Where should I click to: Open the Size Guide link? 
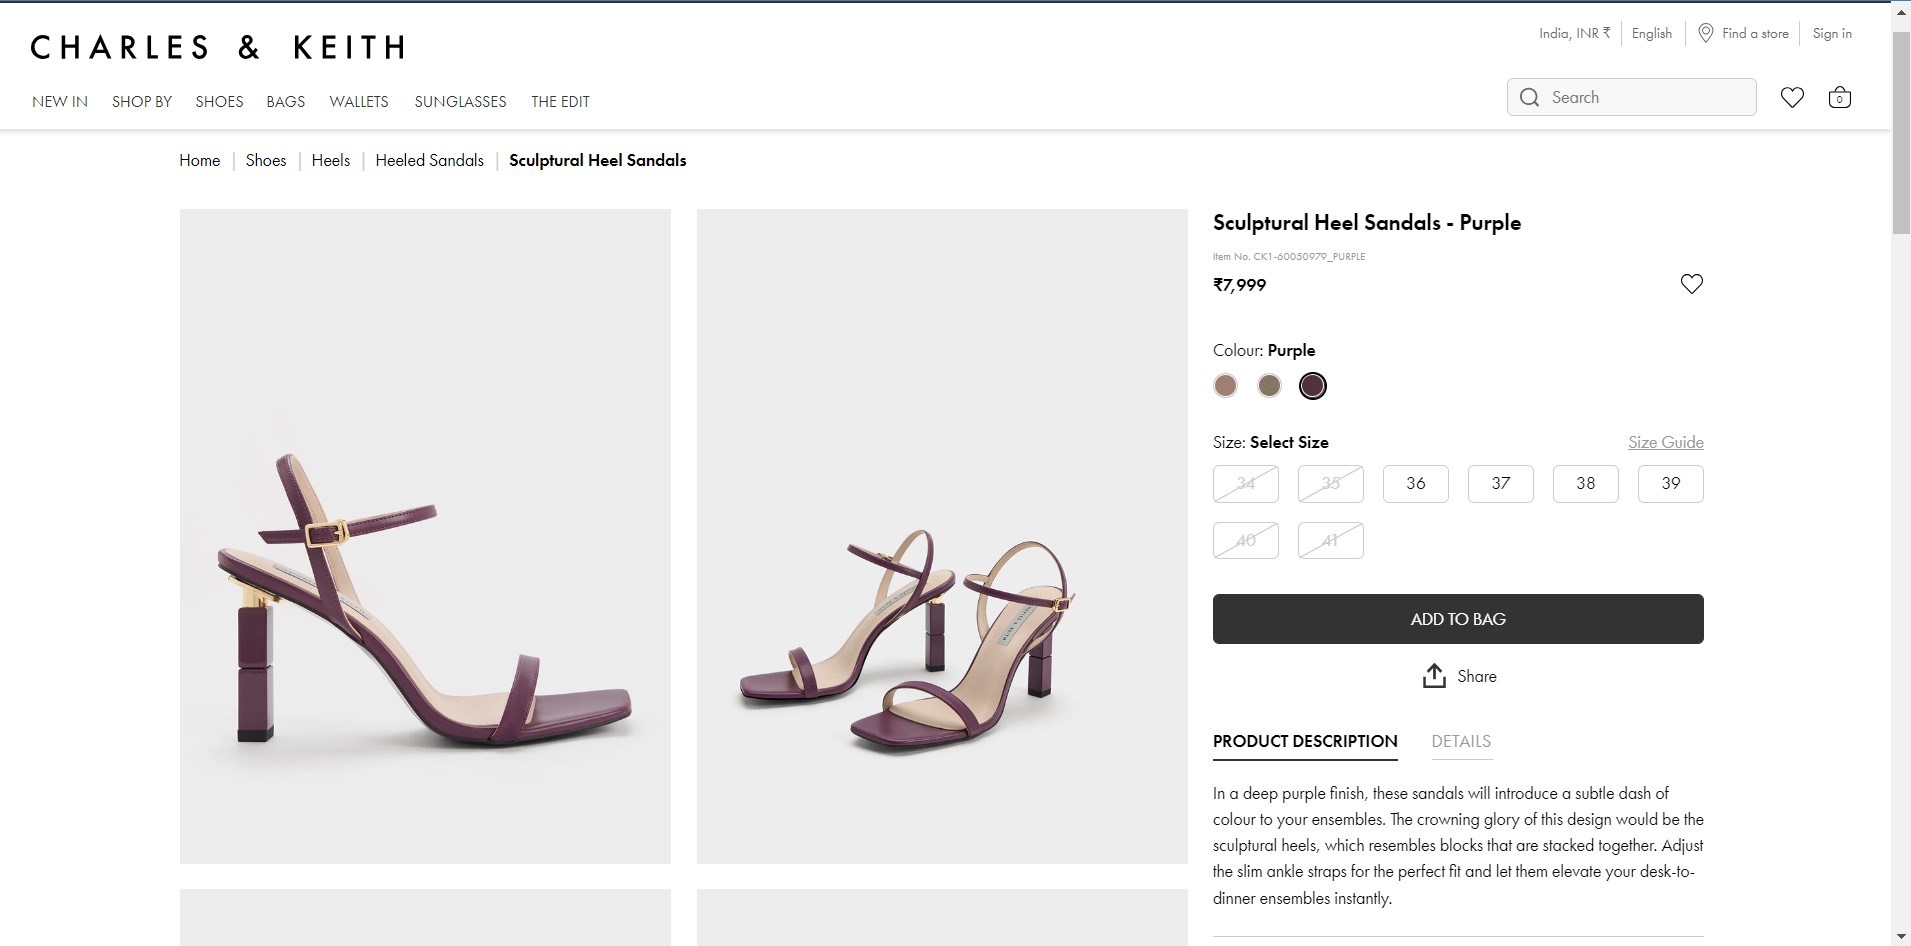[1665, 442]
